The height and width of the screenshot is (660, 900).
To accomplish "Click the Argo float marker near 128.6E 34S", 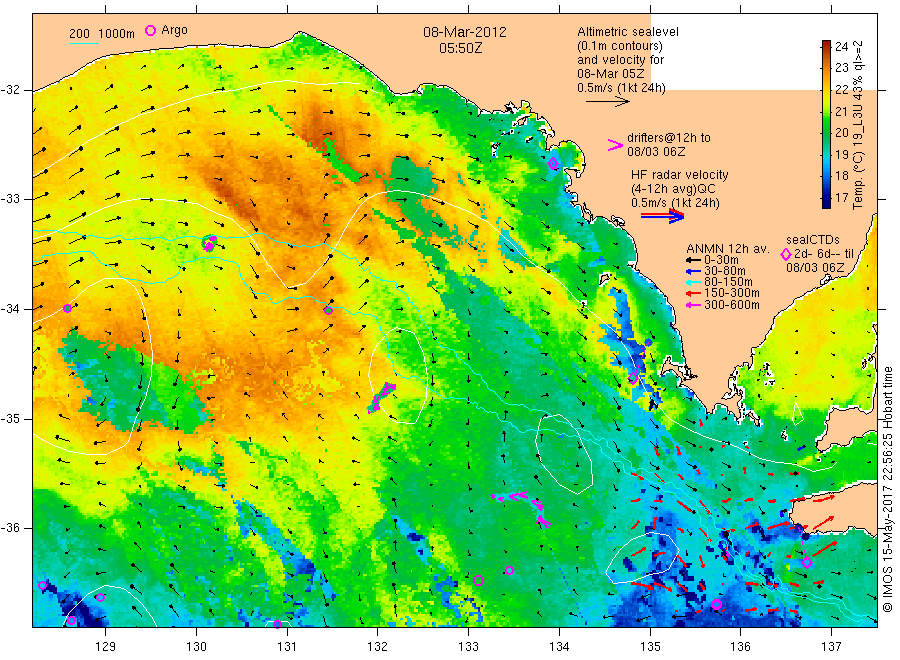I will click(x=67, y=308).
